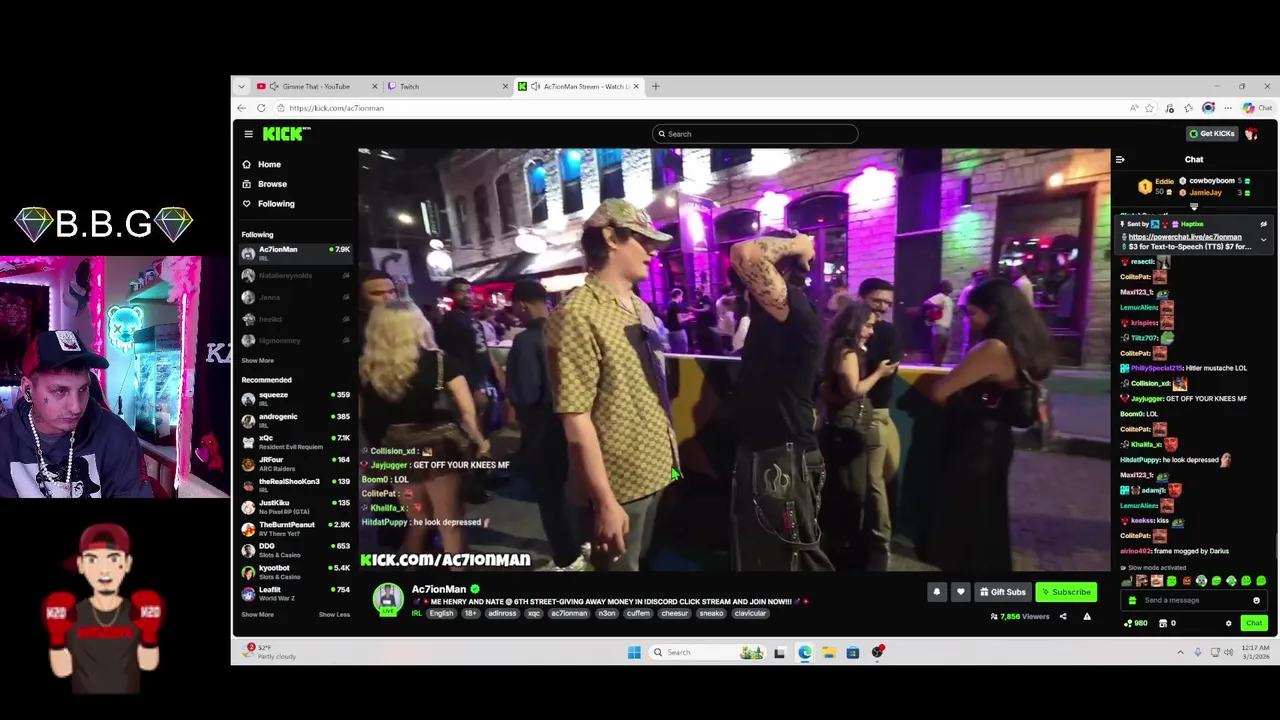Screen dimensions: 1280x720
Task: Expand the pinned chat message chevron
Action: pos(1263,240)
